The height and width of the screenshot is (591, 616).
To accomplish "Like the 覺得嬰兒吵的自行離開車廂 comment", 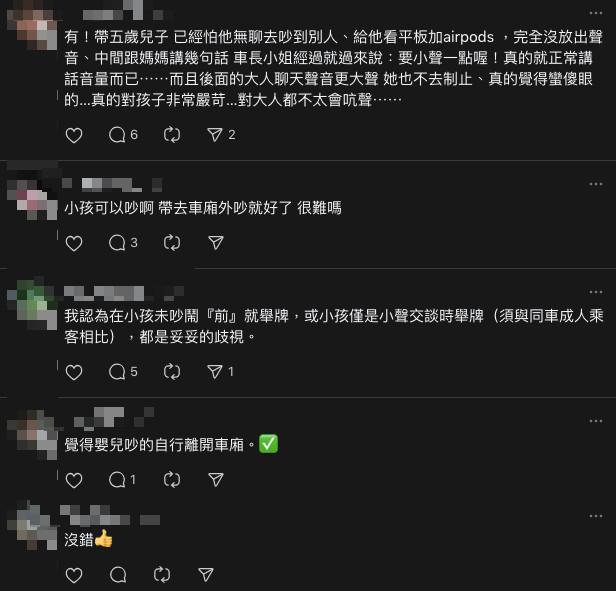I will point(74,480).
